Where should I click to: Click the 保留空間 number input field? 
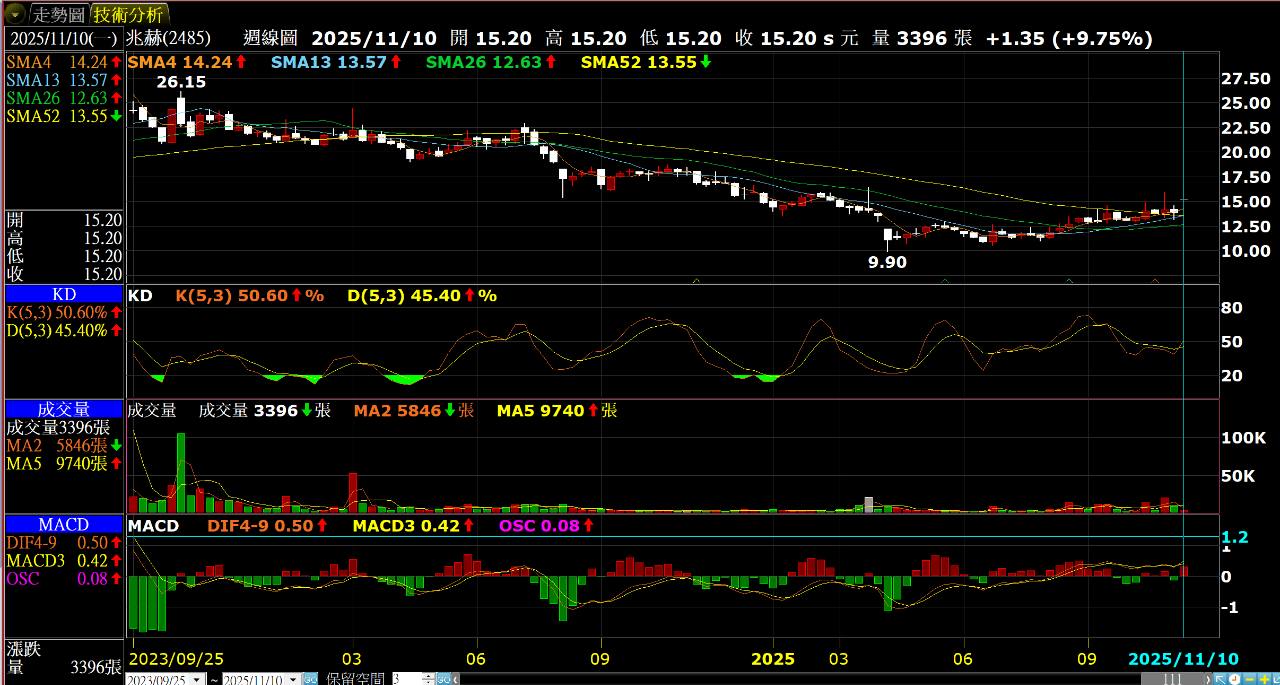(407, 680)
